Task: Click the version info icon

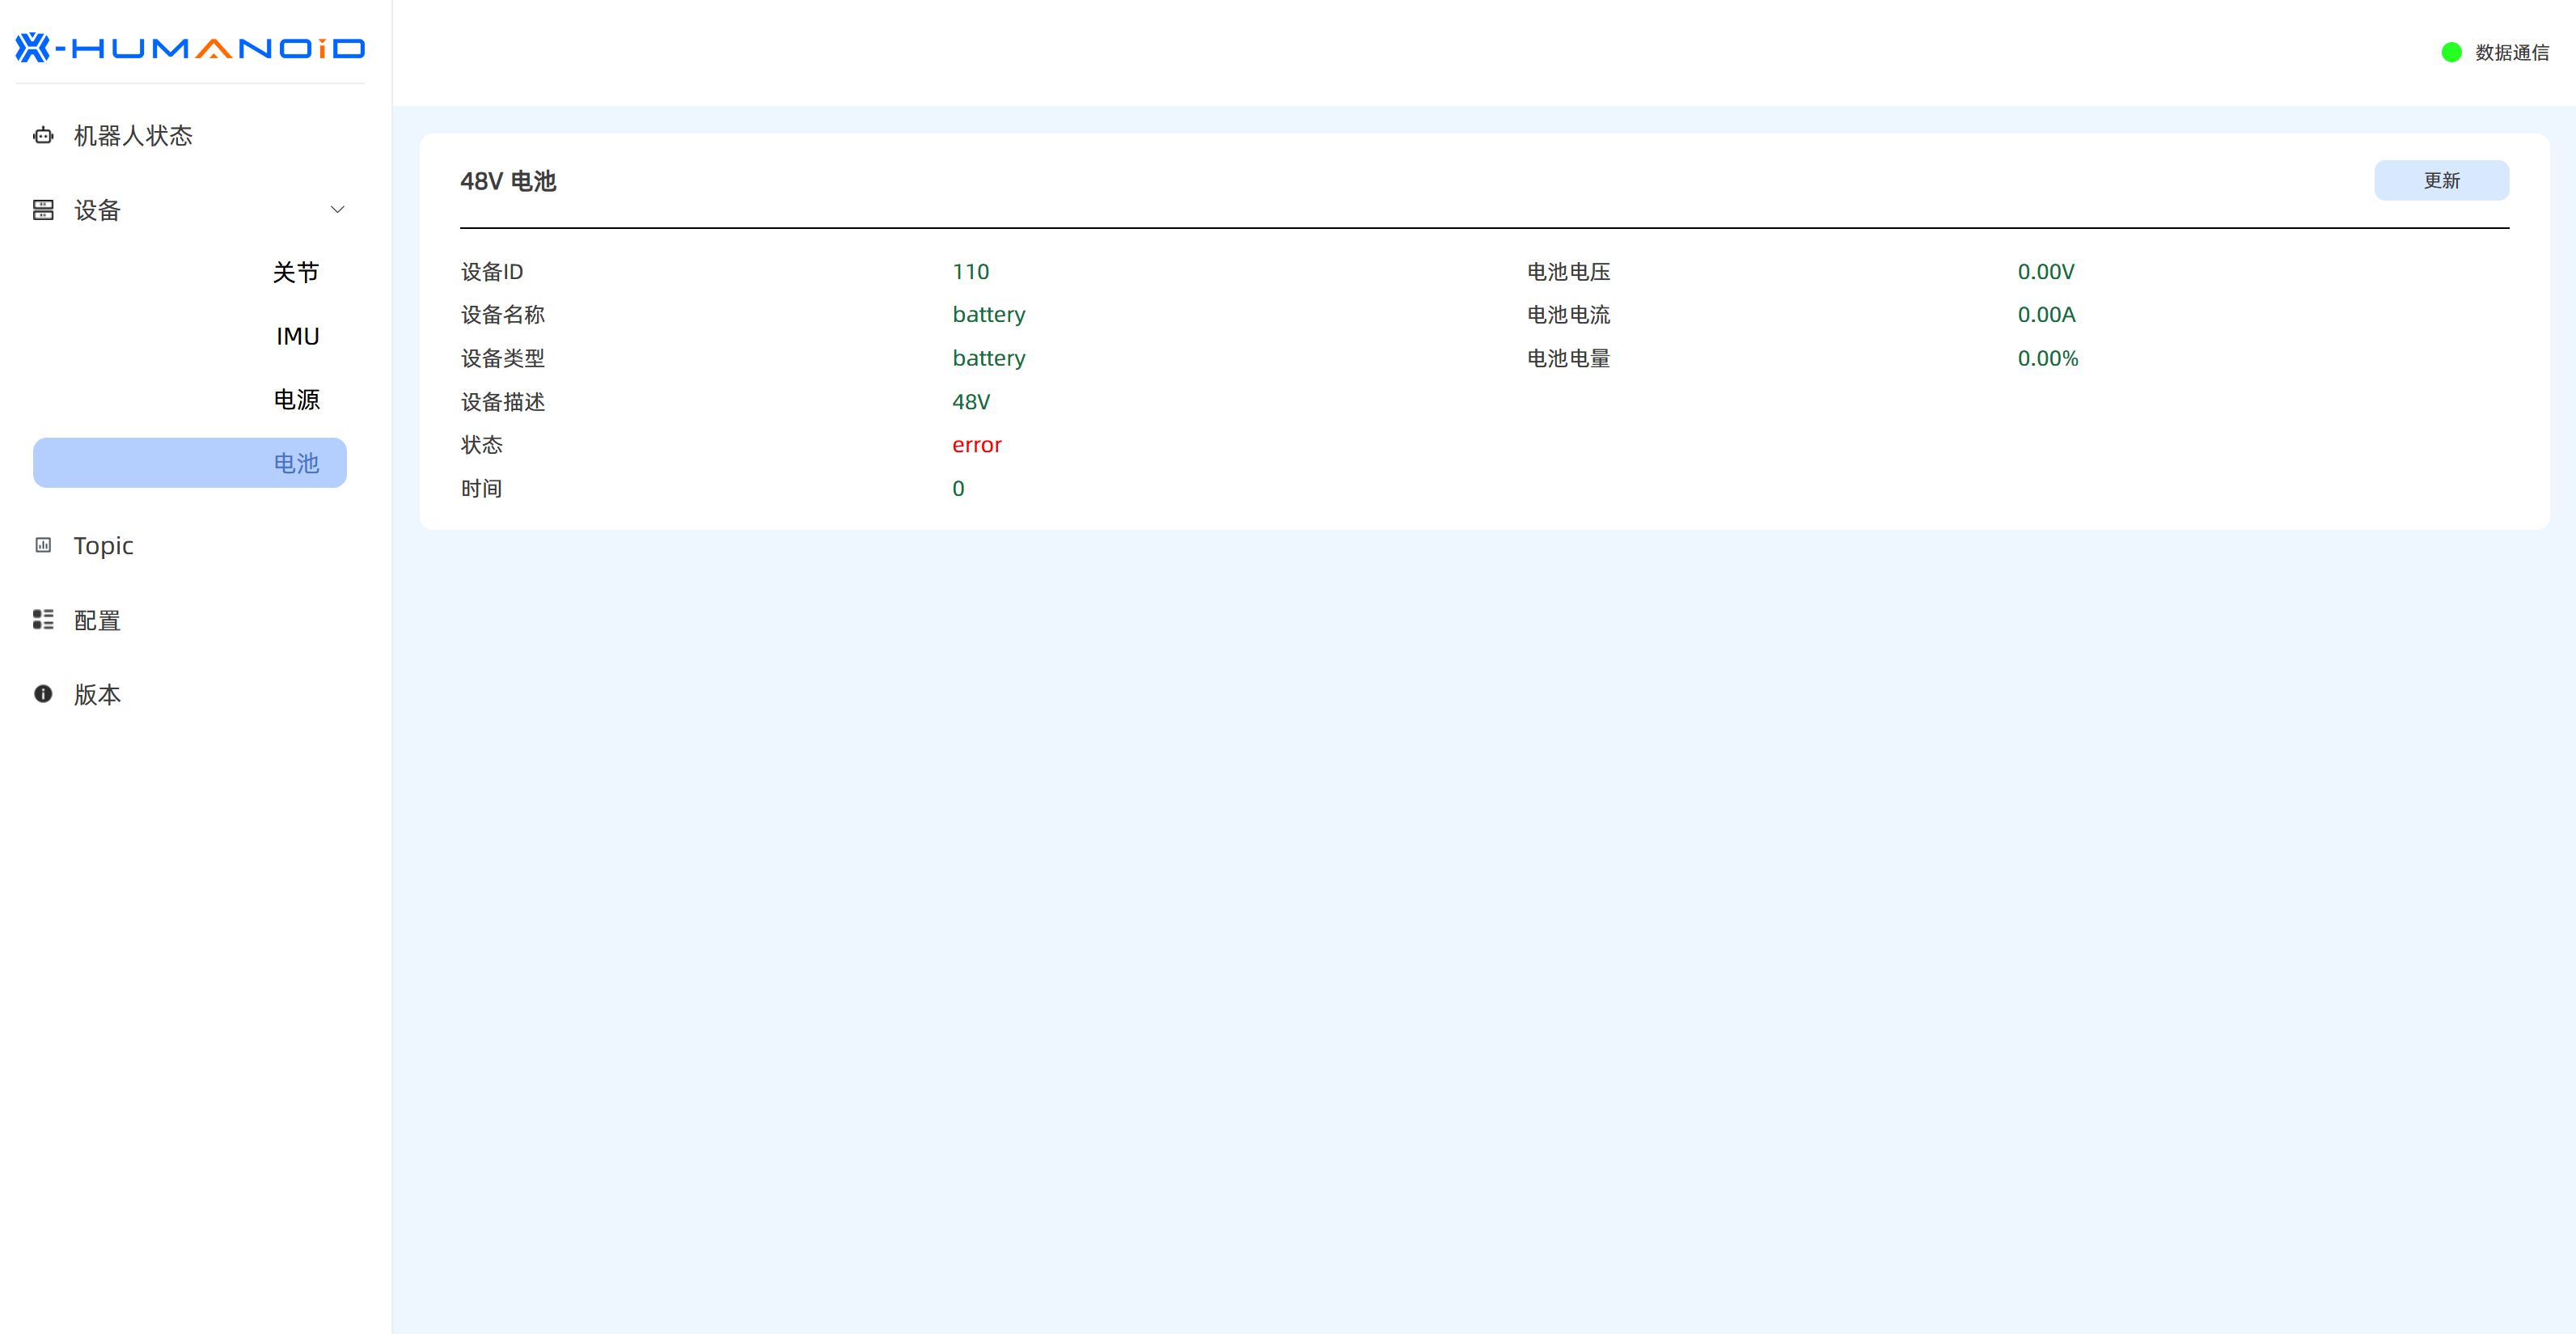Action: click(43, 694)
